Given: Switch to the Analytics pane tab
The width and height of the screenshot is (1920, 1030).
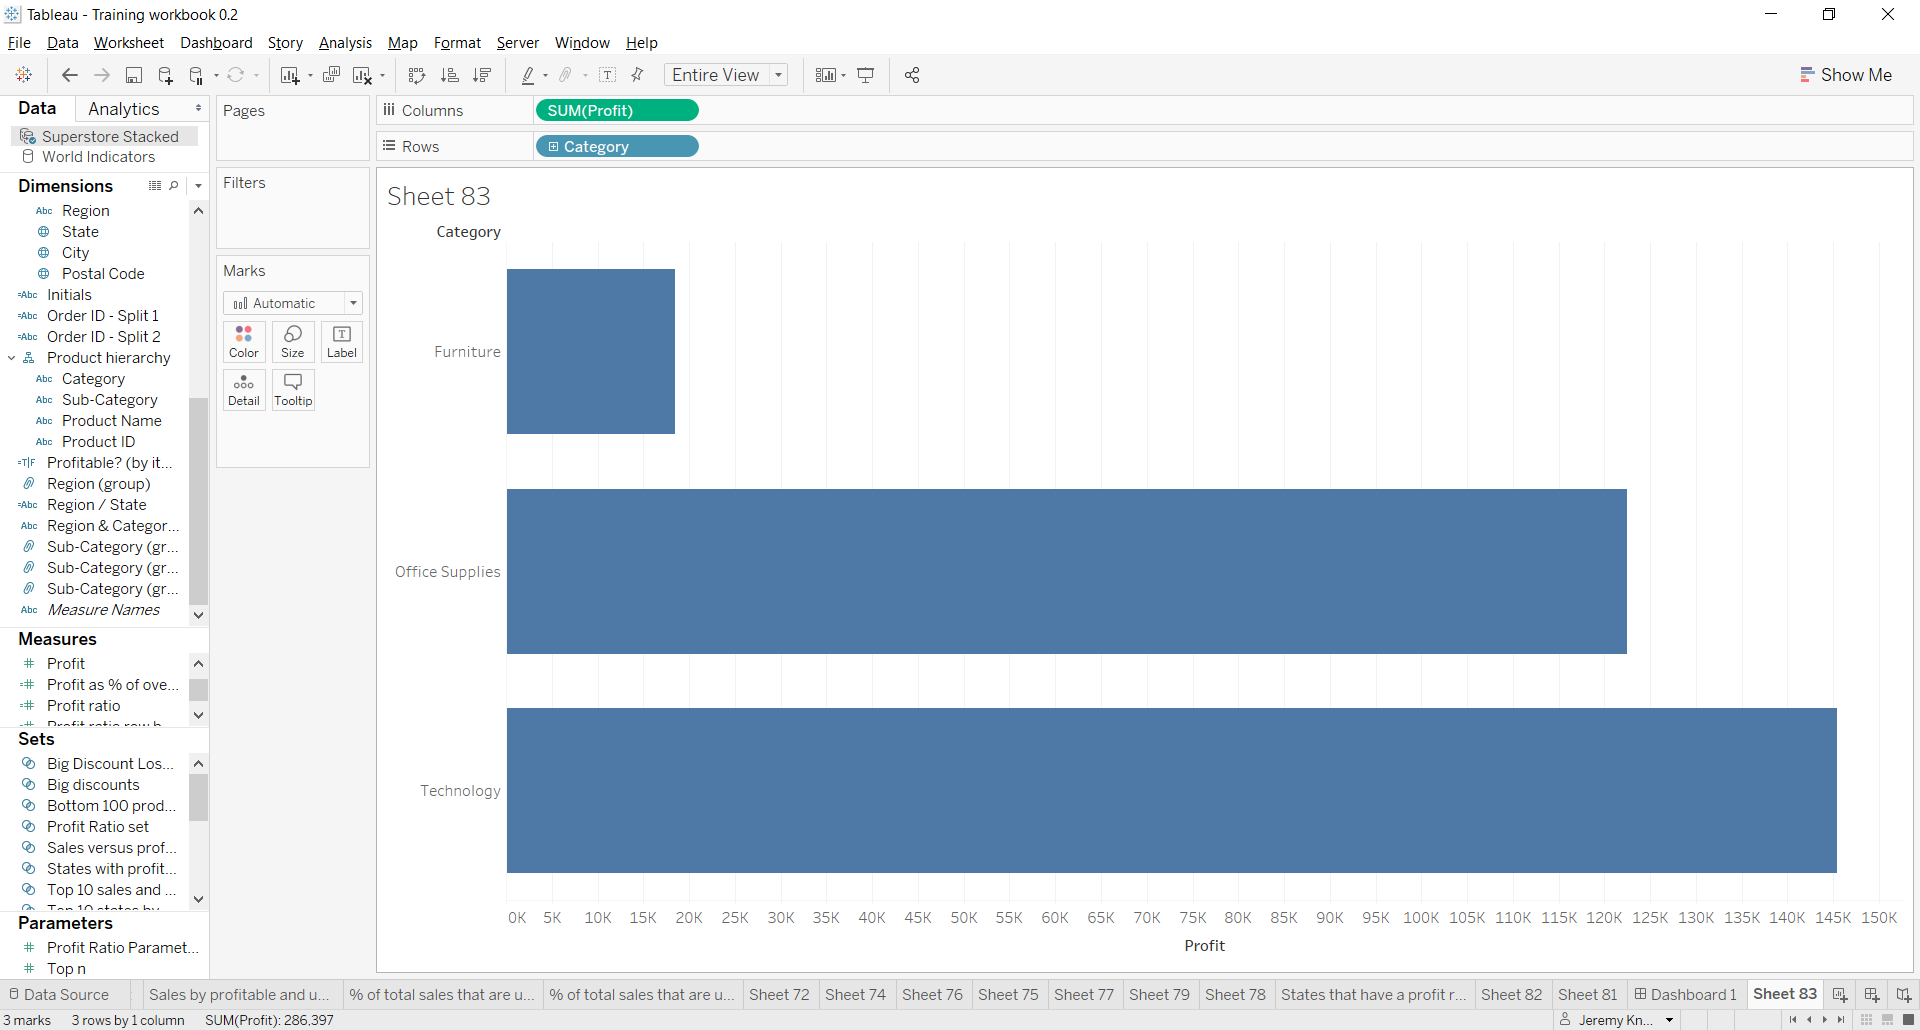Looking at the screenshot, I should 124,109.
